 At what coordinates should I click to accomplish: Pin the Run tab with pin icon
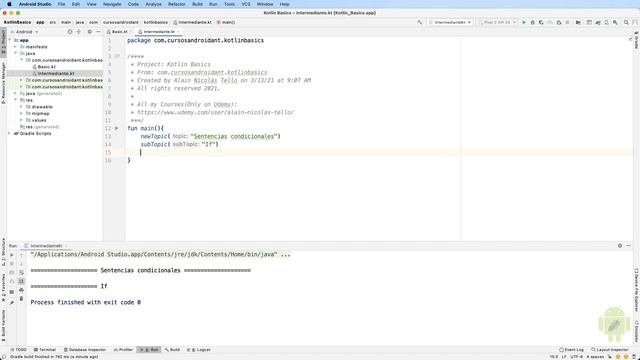[x=12, y=302]
